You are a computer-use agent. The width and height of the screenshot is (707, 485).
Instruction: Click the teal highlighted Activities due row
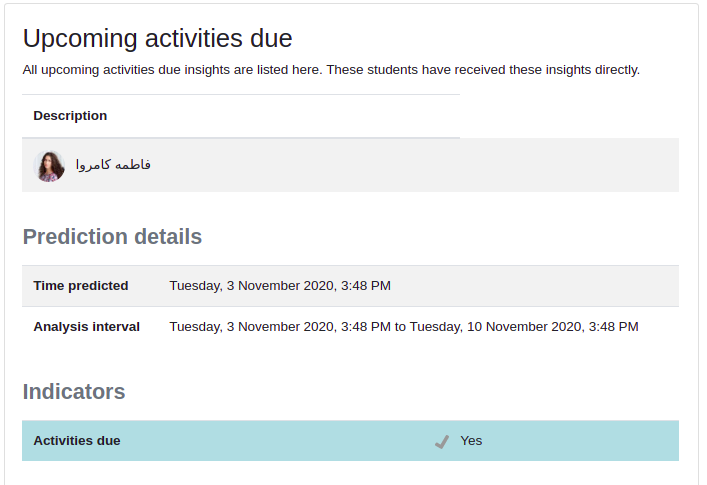point(350,441)
